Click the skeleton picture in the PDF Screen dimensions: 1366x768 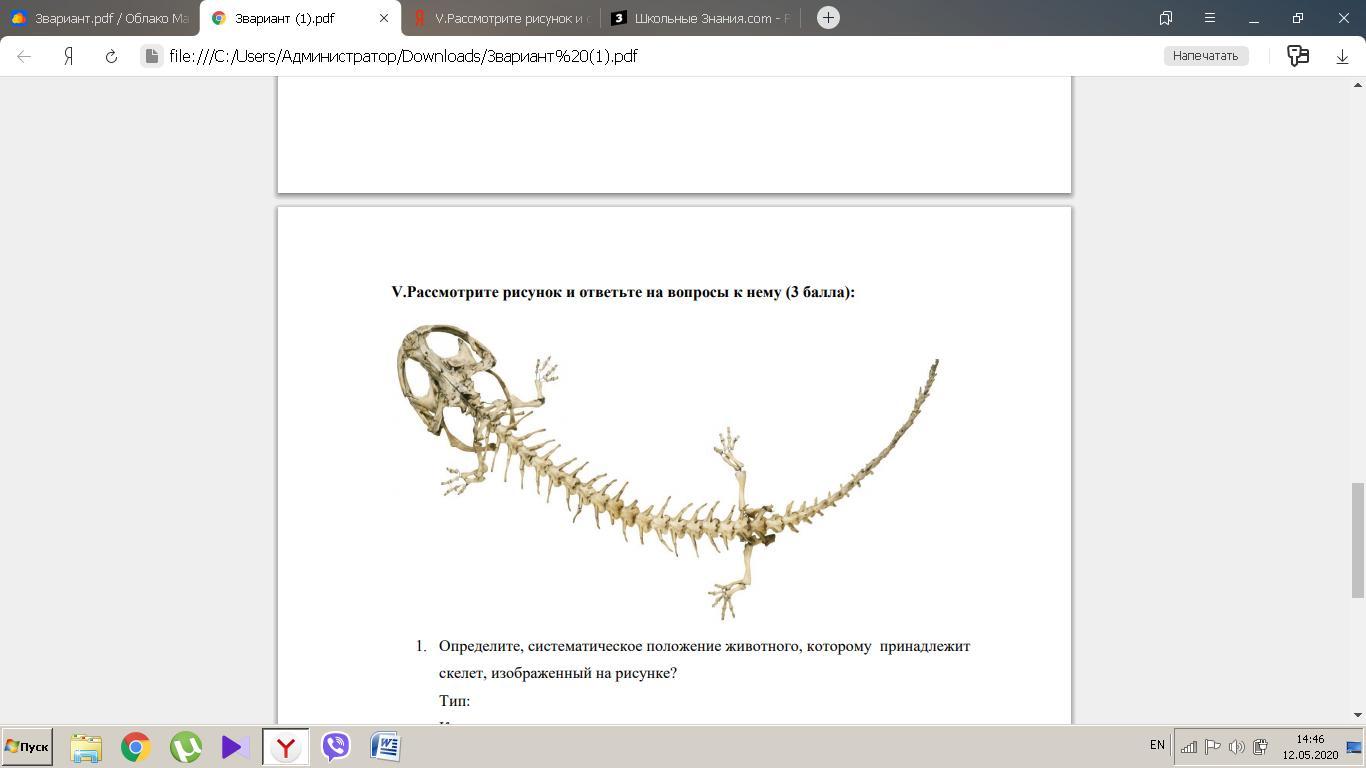click(x=667, y=471)
